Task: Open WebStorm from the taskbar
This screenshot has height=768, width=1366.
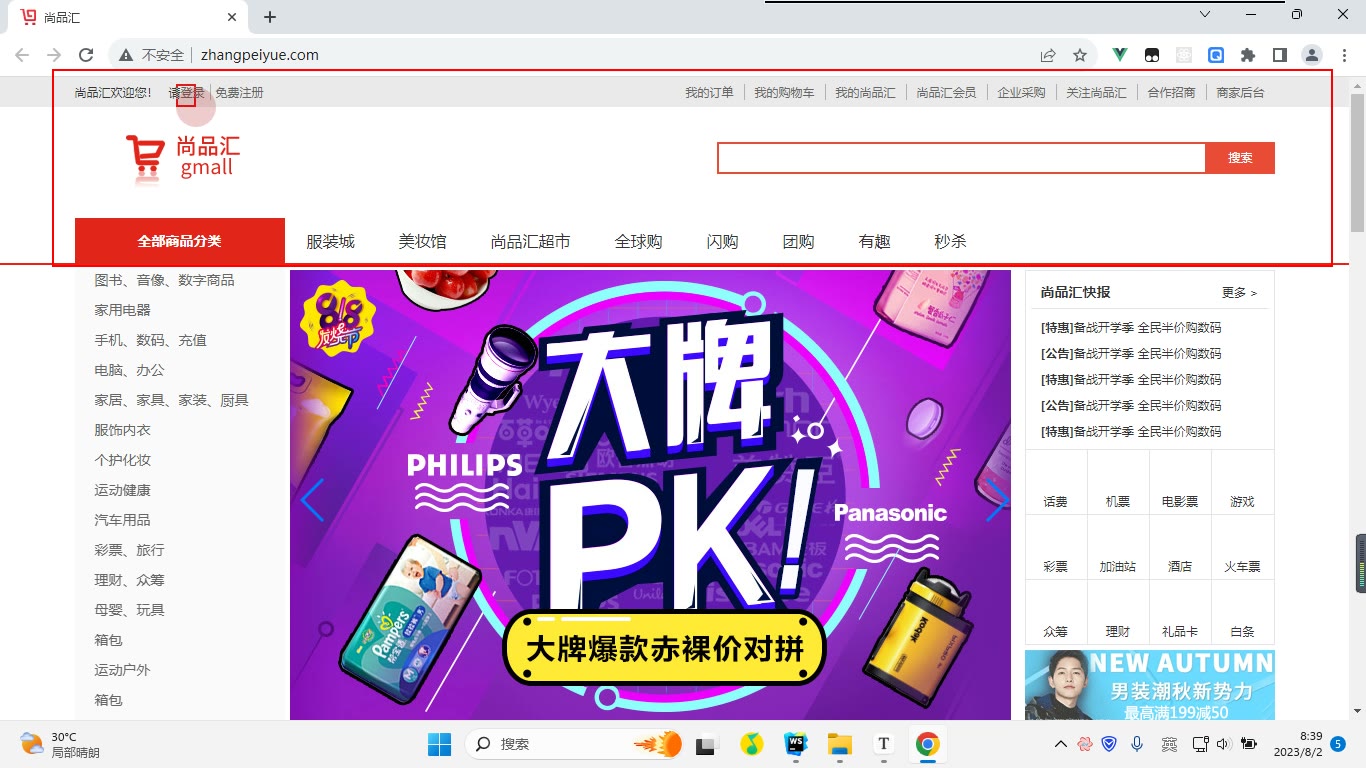Action: coord(796,744)
